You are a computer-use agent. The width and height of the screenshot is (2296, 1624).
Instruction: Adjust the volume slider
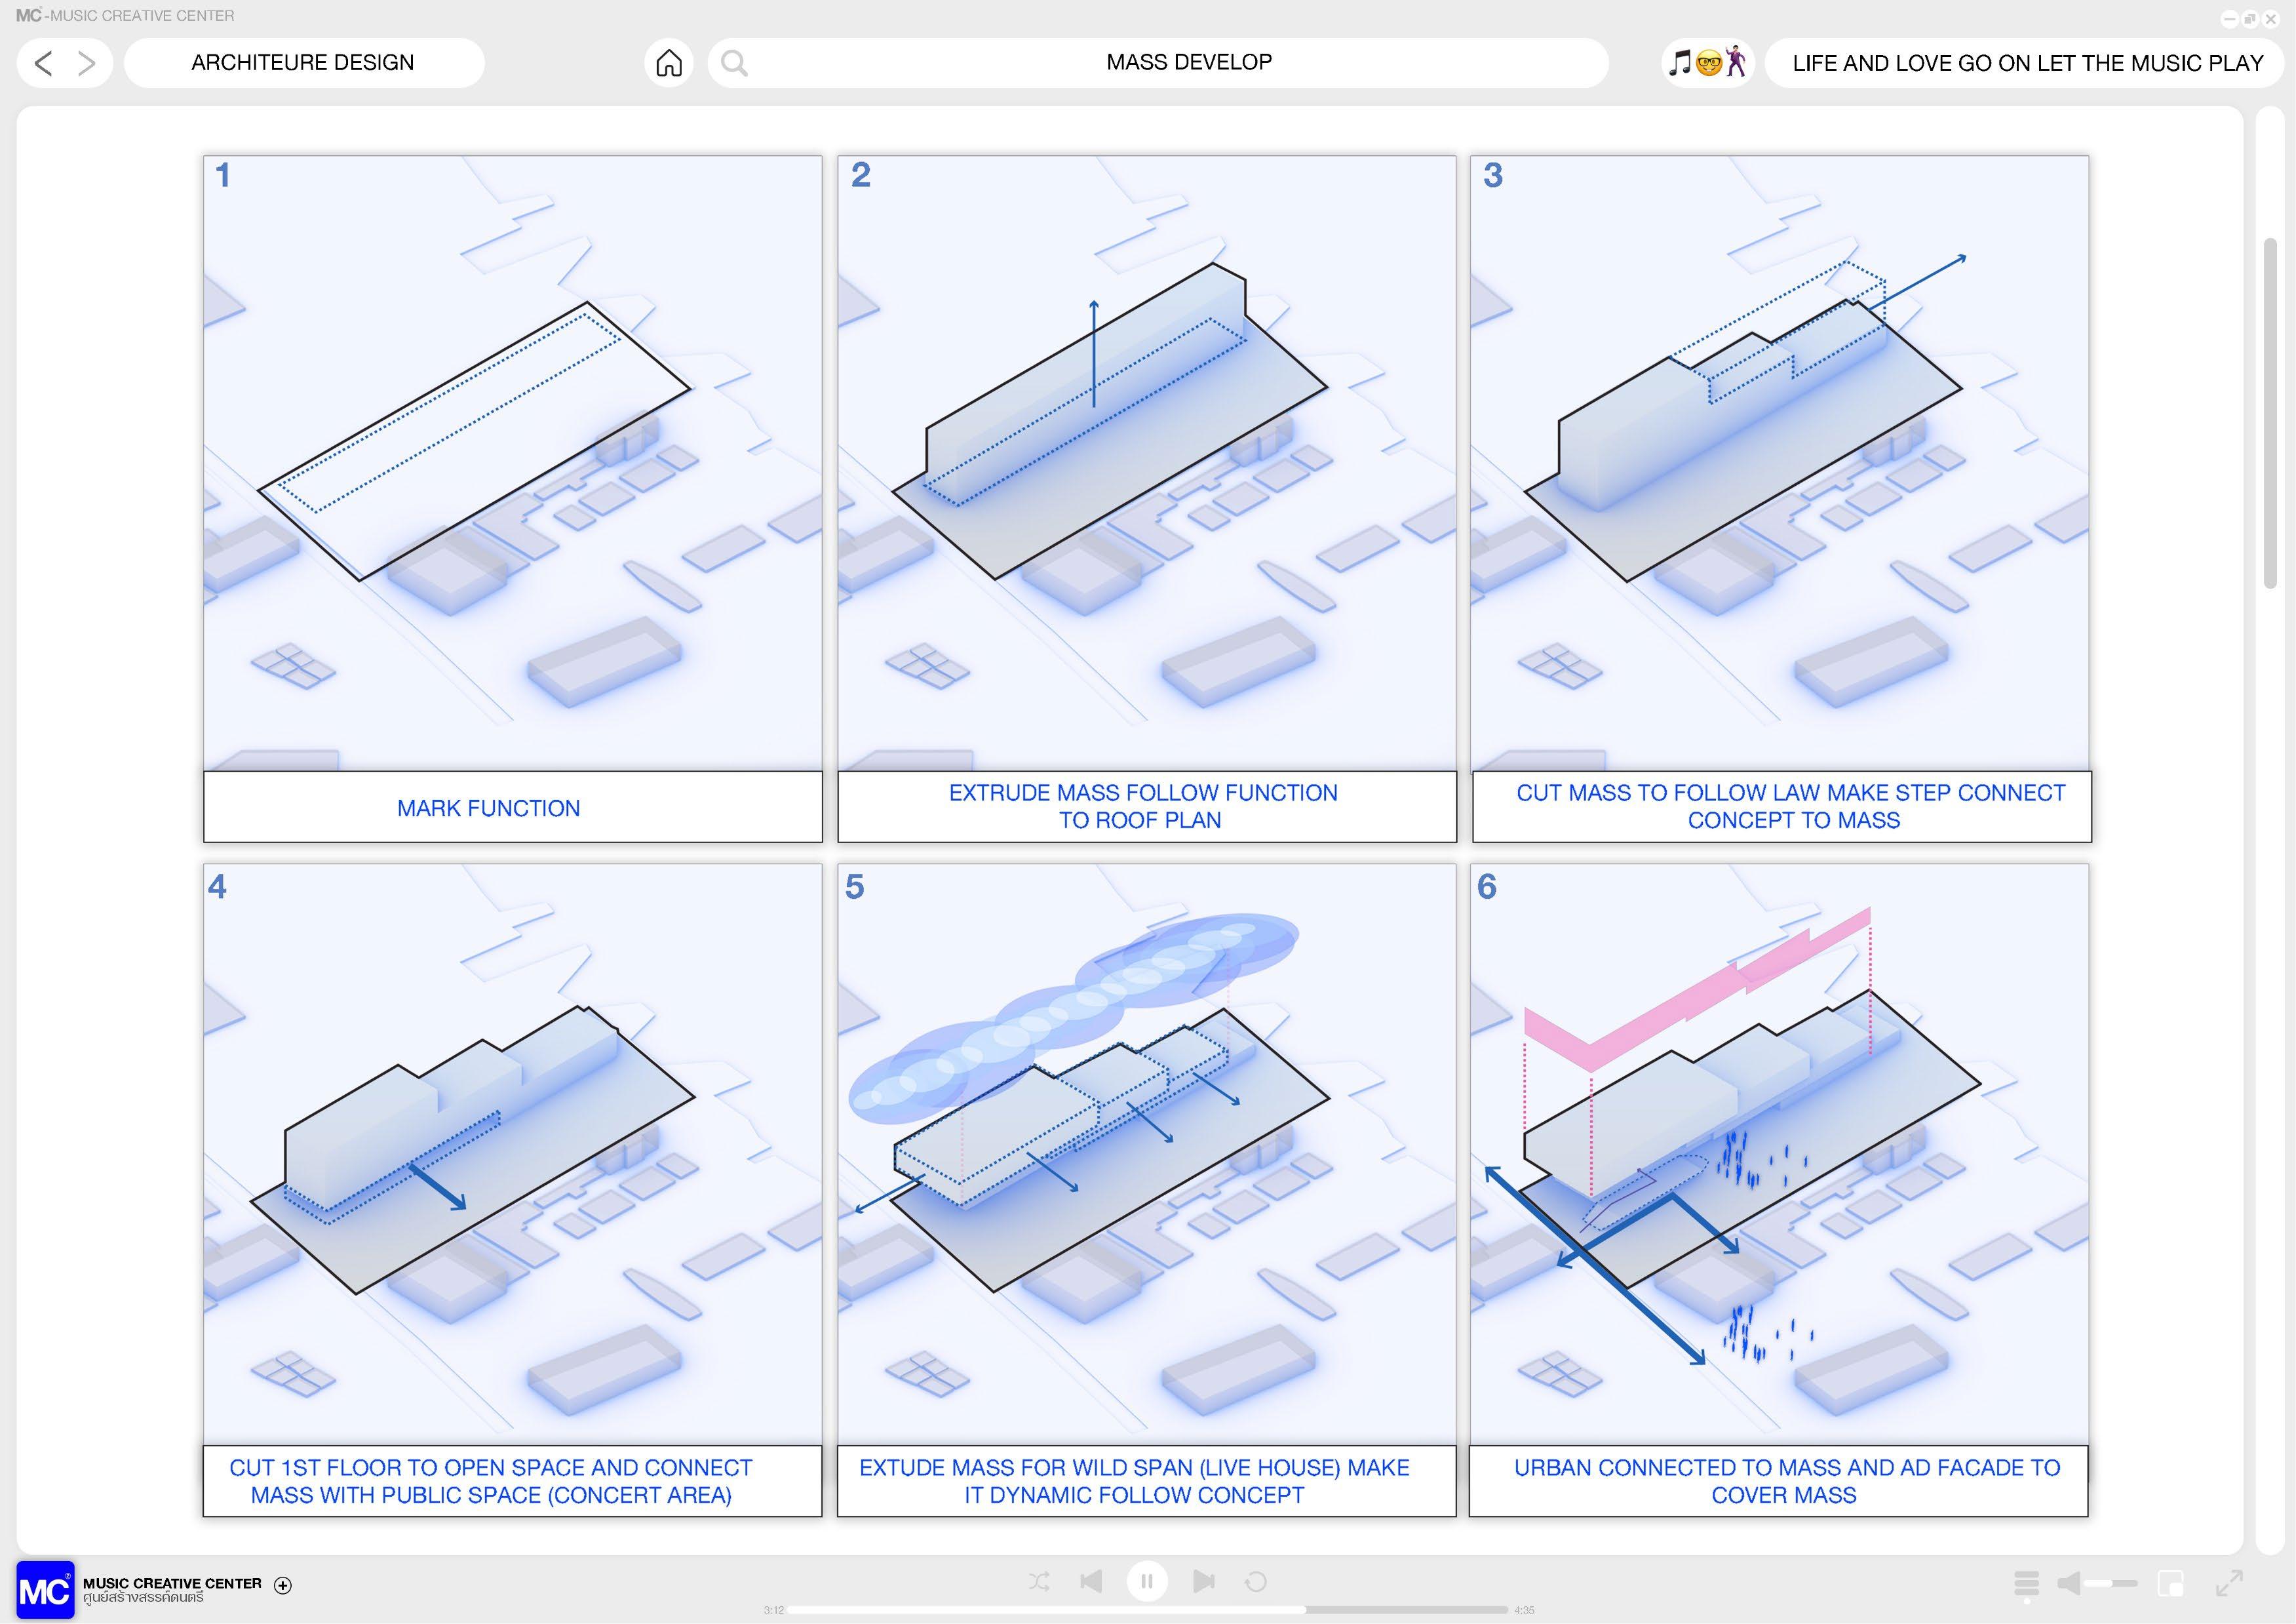click(2112, 1583)
